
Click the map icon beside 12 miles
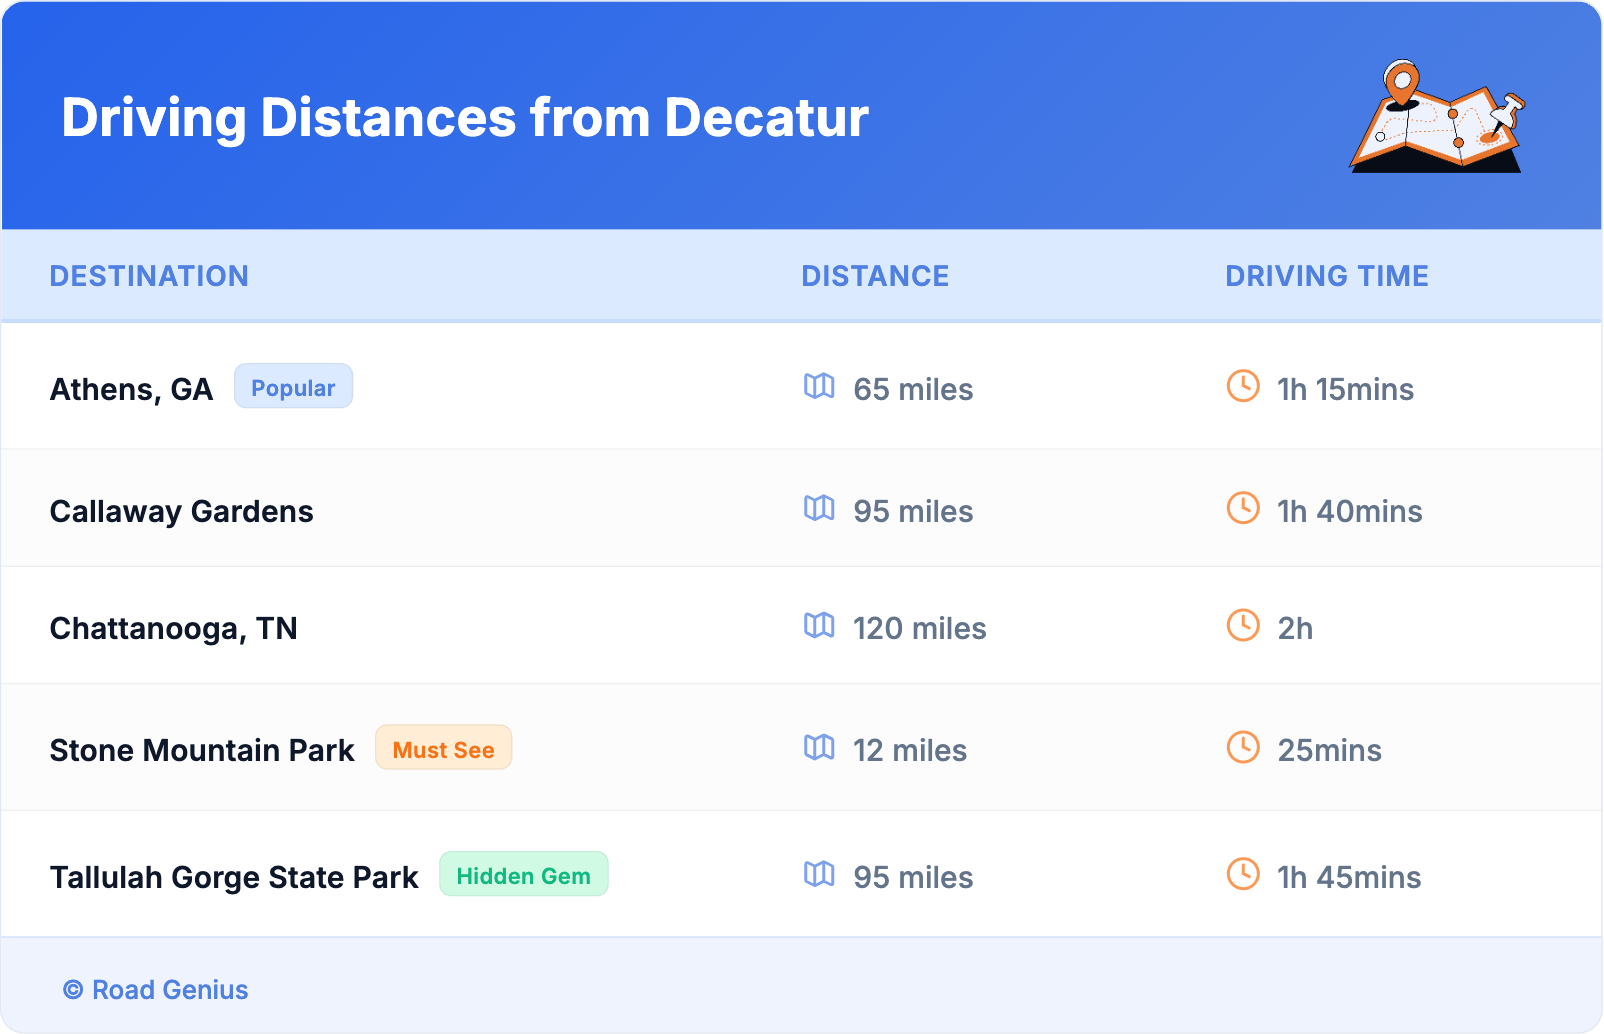[x=819, y=747]
